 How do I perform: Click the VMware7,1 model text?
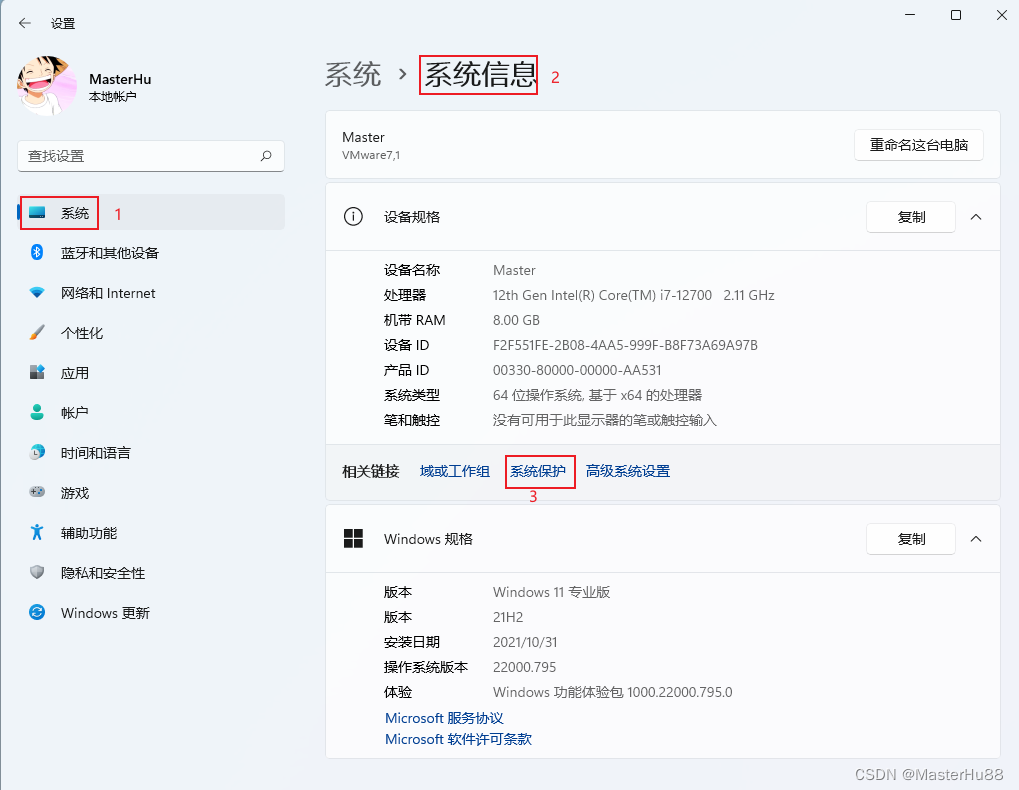click(x=371, y=155)
